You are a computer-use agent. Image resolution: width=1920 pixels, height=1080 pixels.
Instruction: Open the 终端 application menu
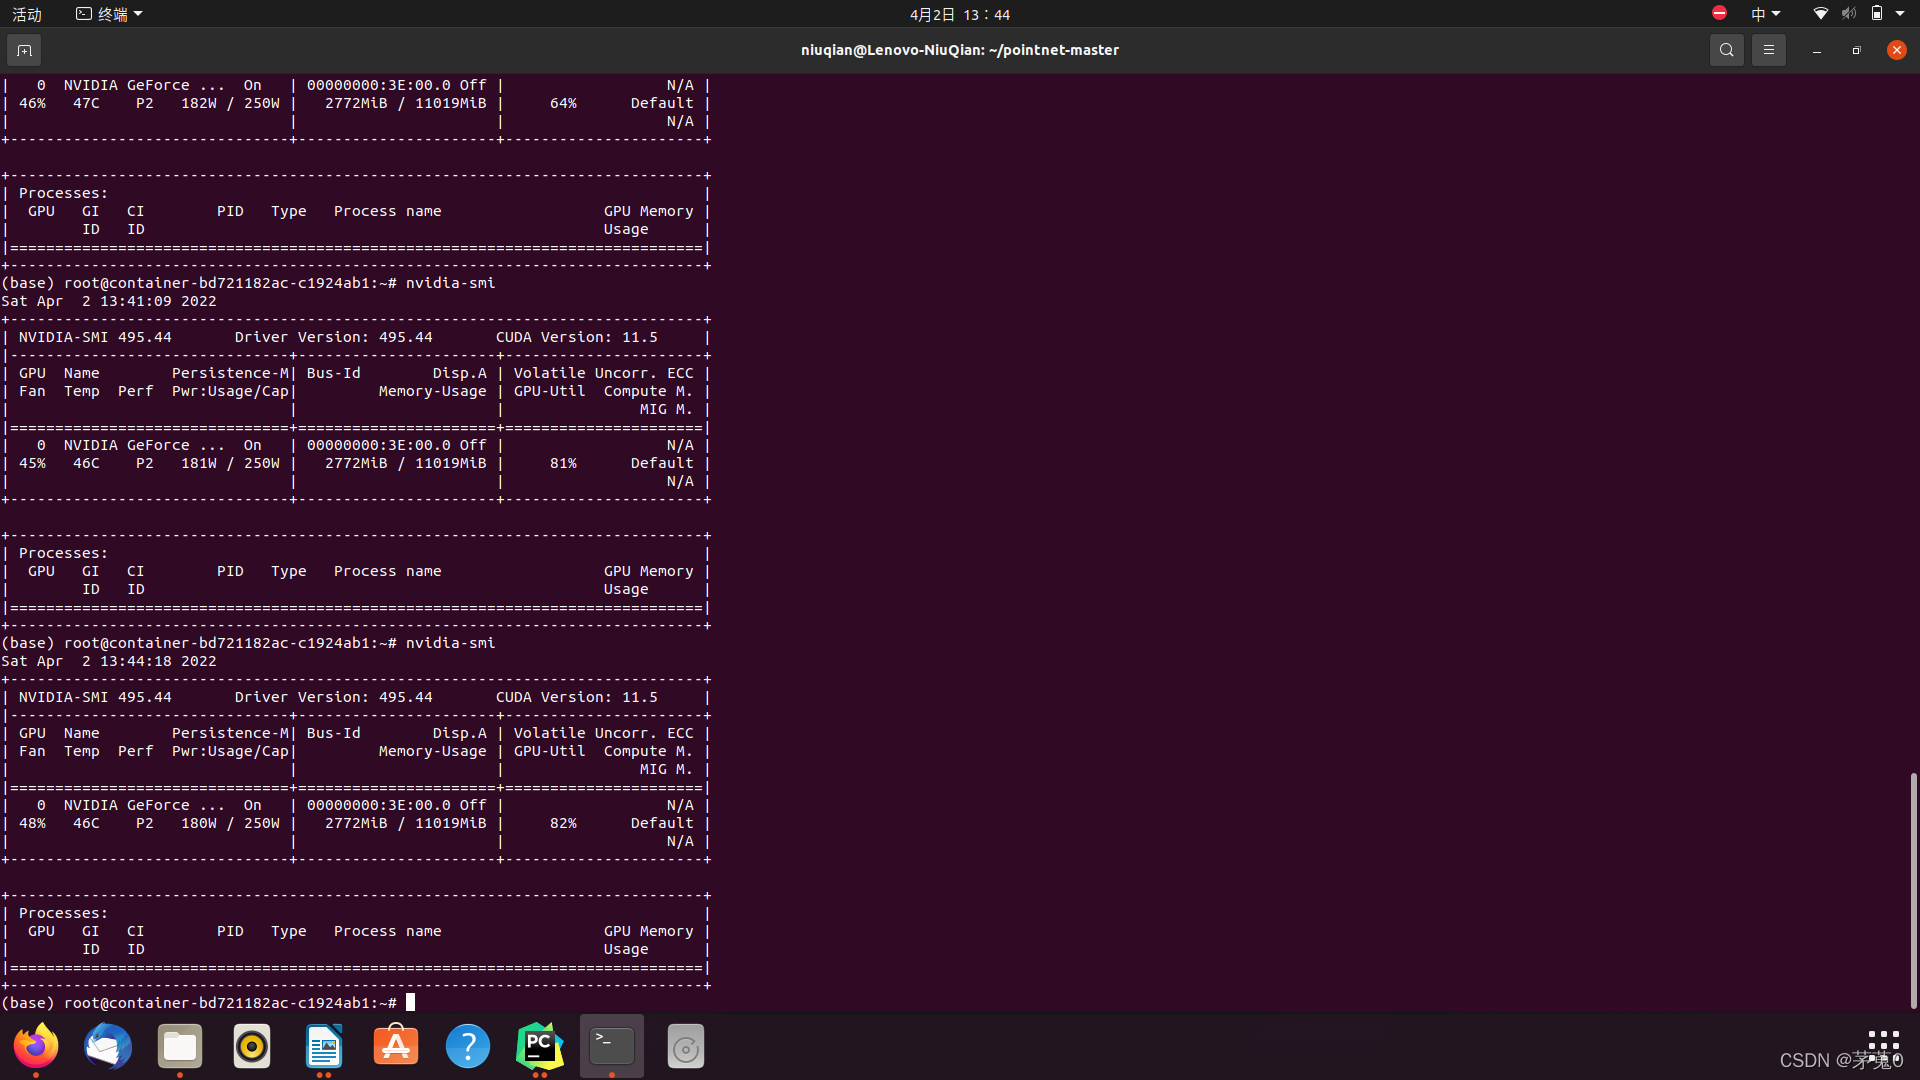pyautogui.click(x=109, y=14)
